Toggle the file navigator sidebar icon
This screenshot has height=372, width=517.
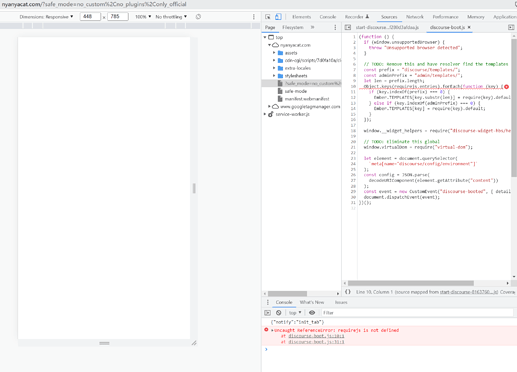pos(348,27)
